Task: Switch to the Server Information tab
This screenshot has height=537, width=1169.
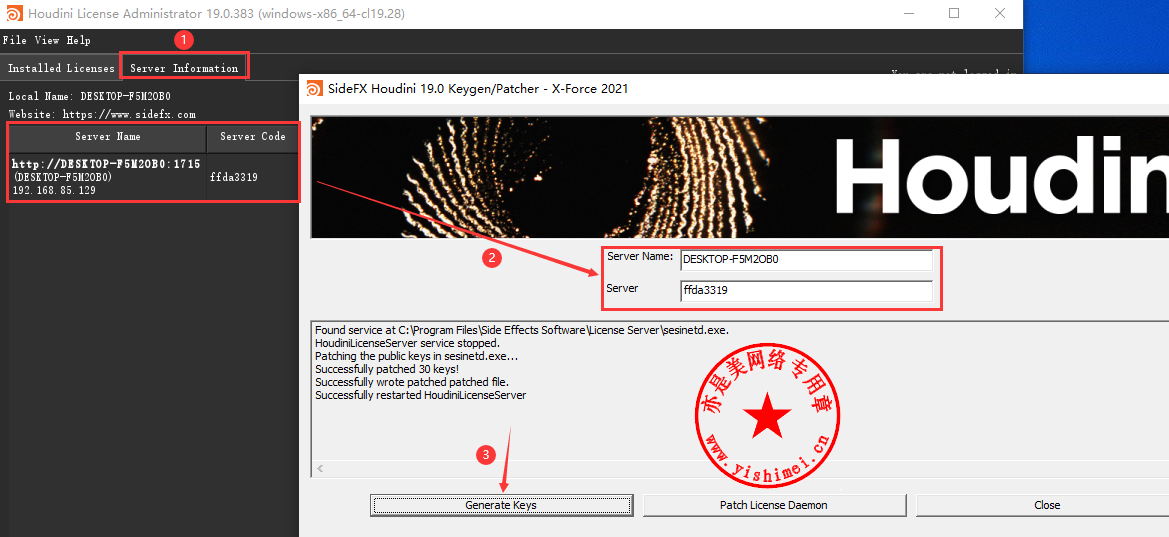Action: pyautogui.click(x=183, y=68)
